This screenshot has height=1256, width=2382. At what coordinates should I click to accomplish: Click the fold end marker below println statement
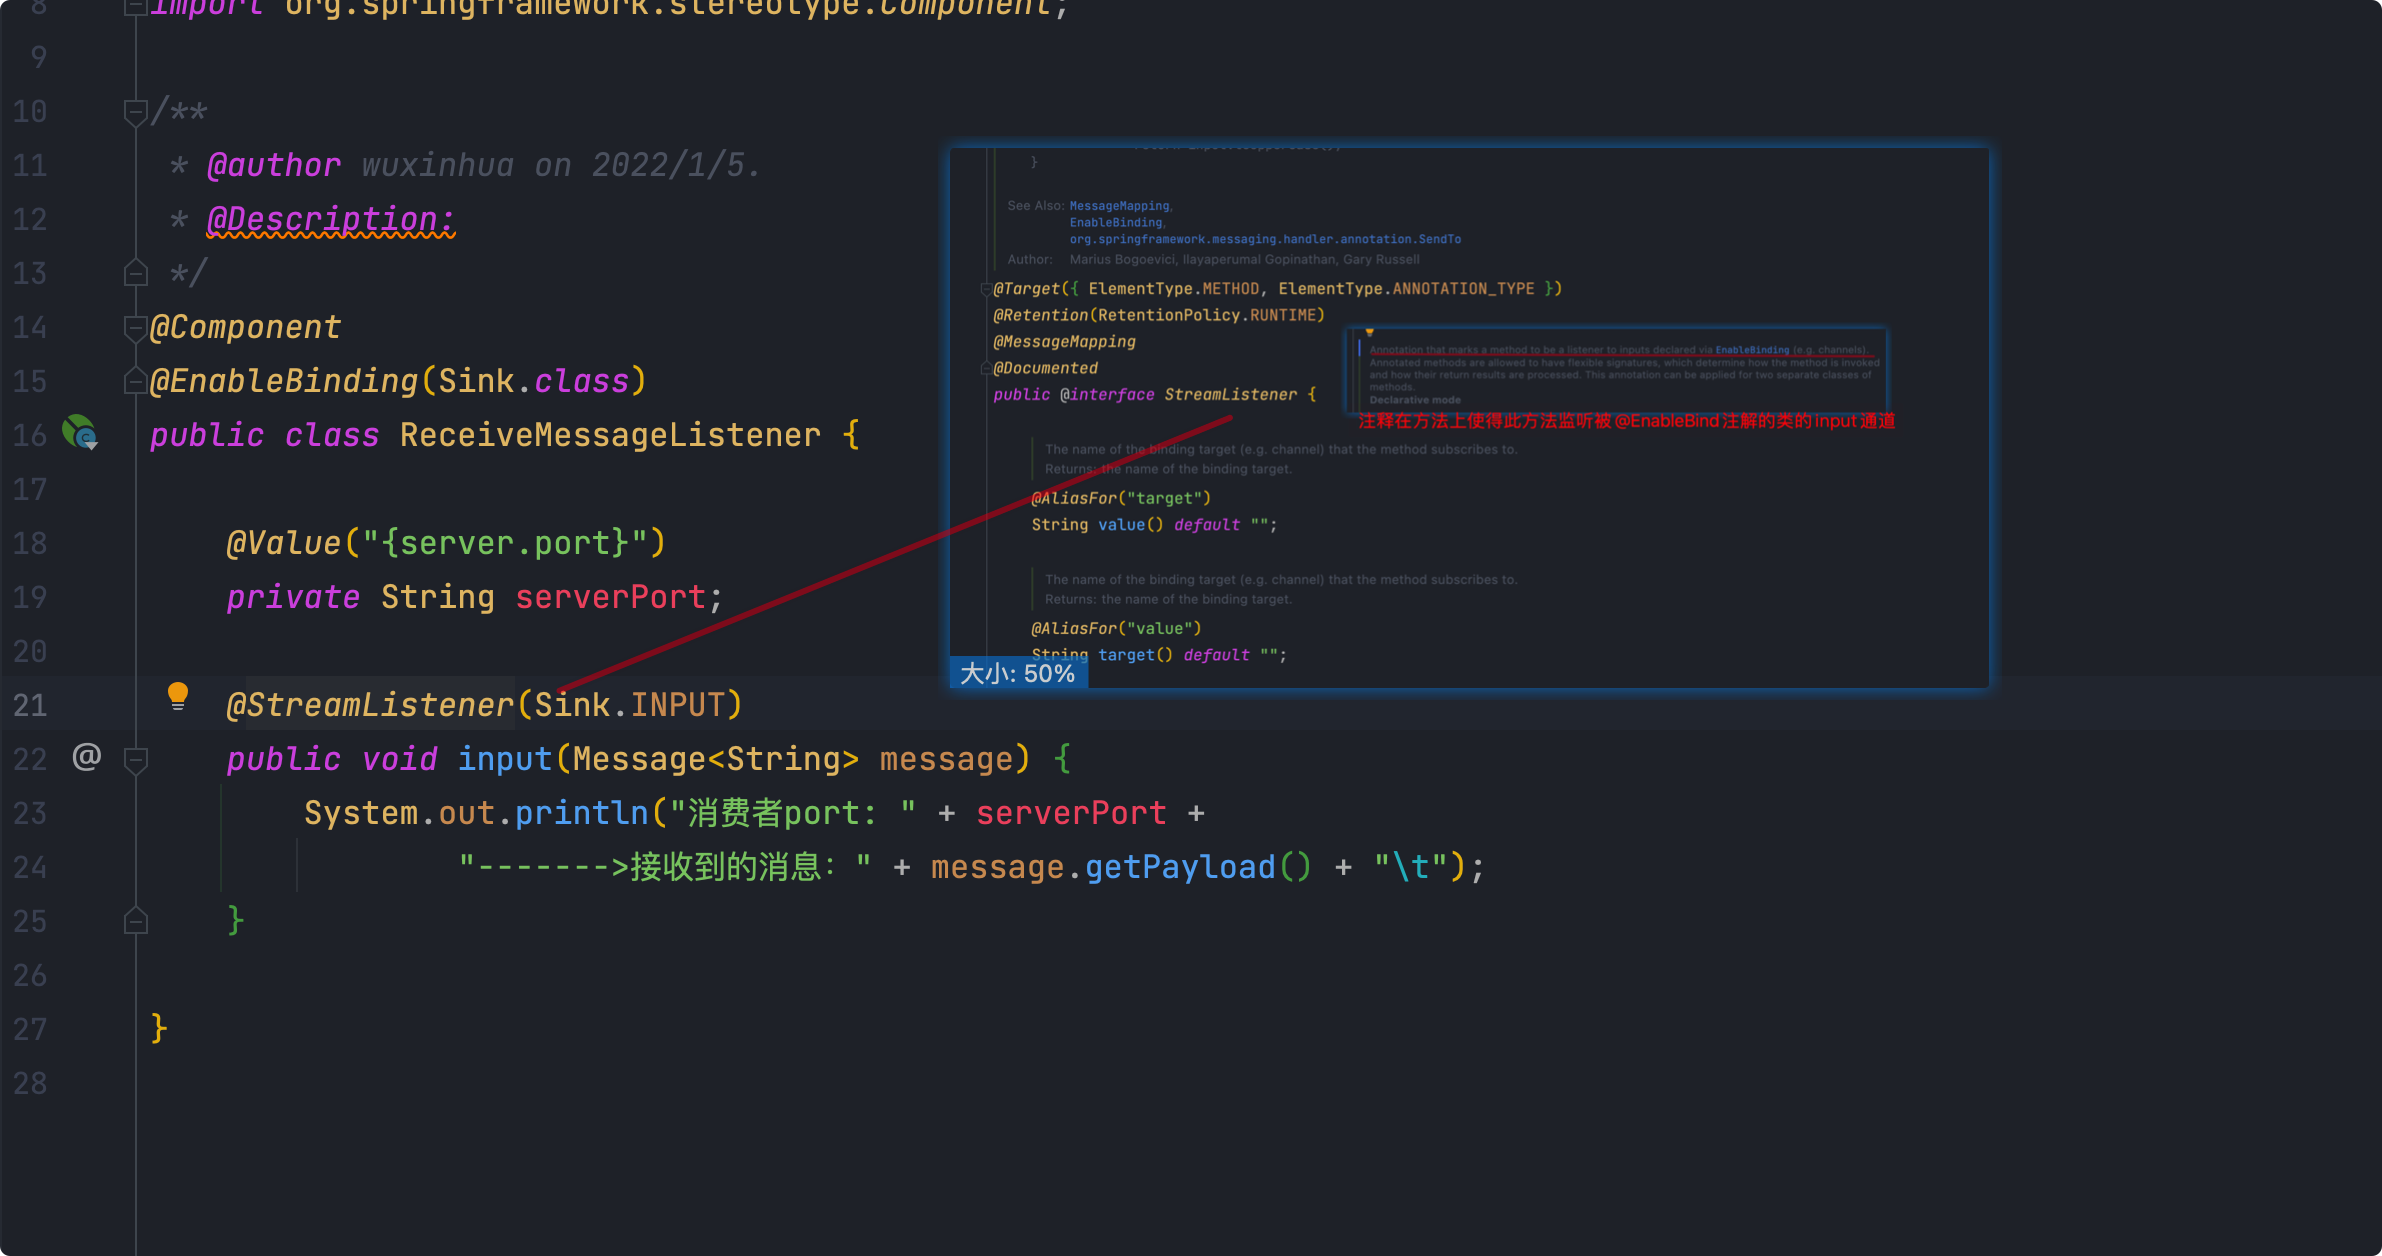click(x=136, y=921)
